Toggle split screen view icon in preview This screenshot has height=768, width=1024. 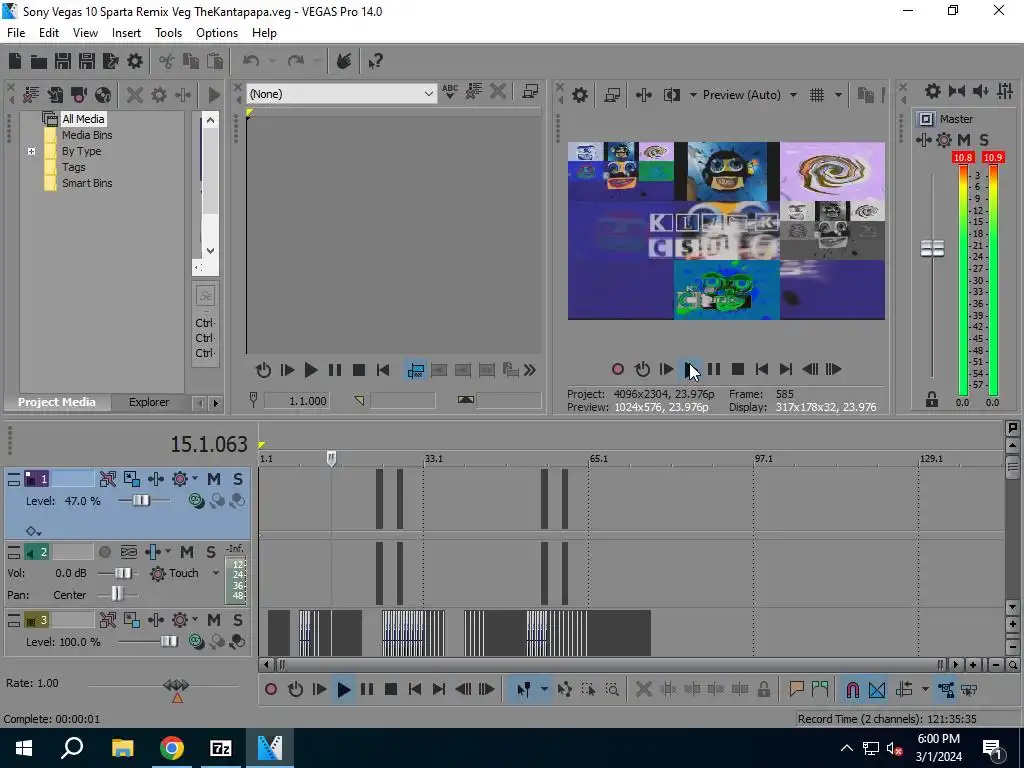671,95
